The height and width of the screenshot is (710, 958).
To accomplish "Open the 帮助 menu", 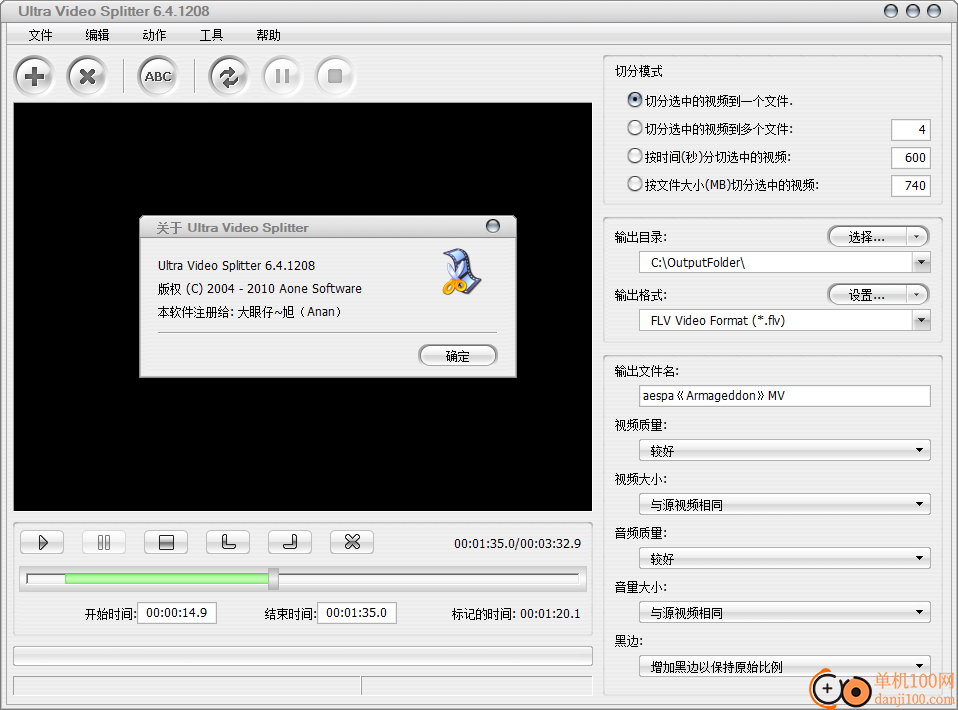I will (268, 35).
